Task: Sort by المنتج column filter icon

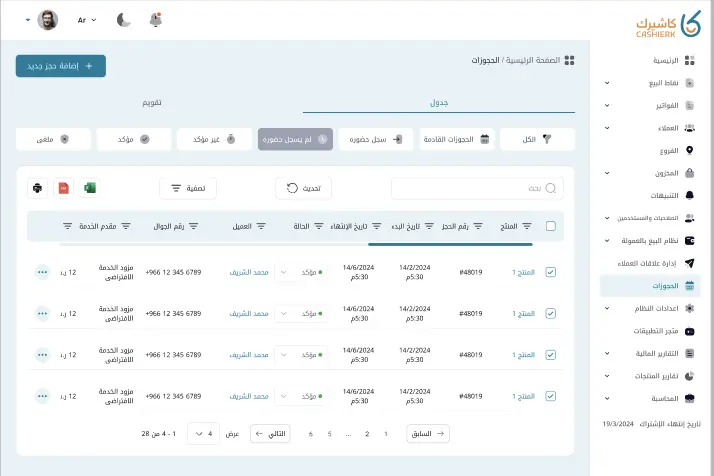Action: [527, 226]
